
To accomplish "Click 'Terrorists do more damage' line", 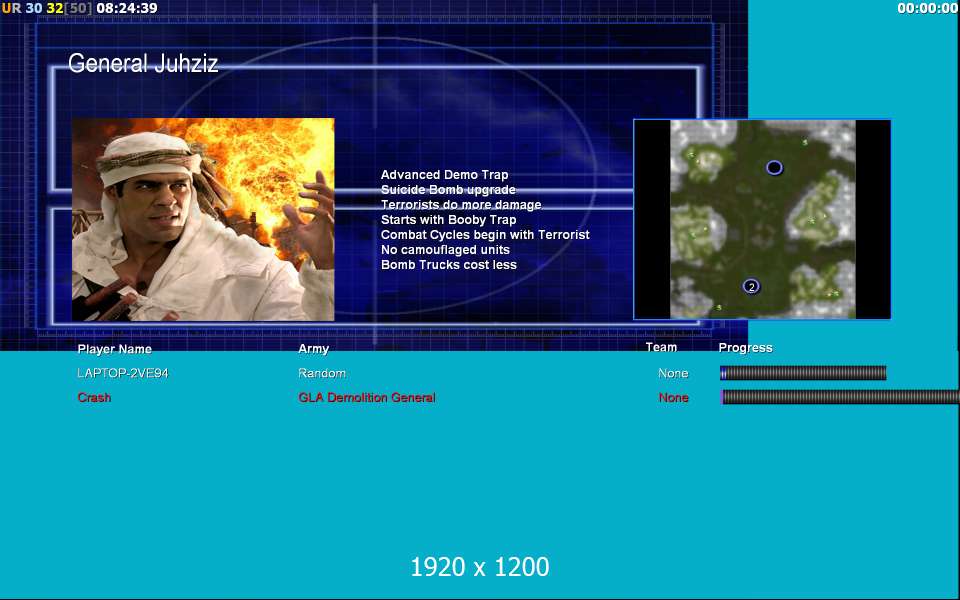I will (461, 204).
